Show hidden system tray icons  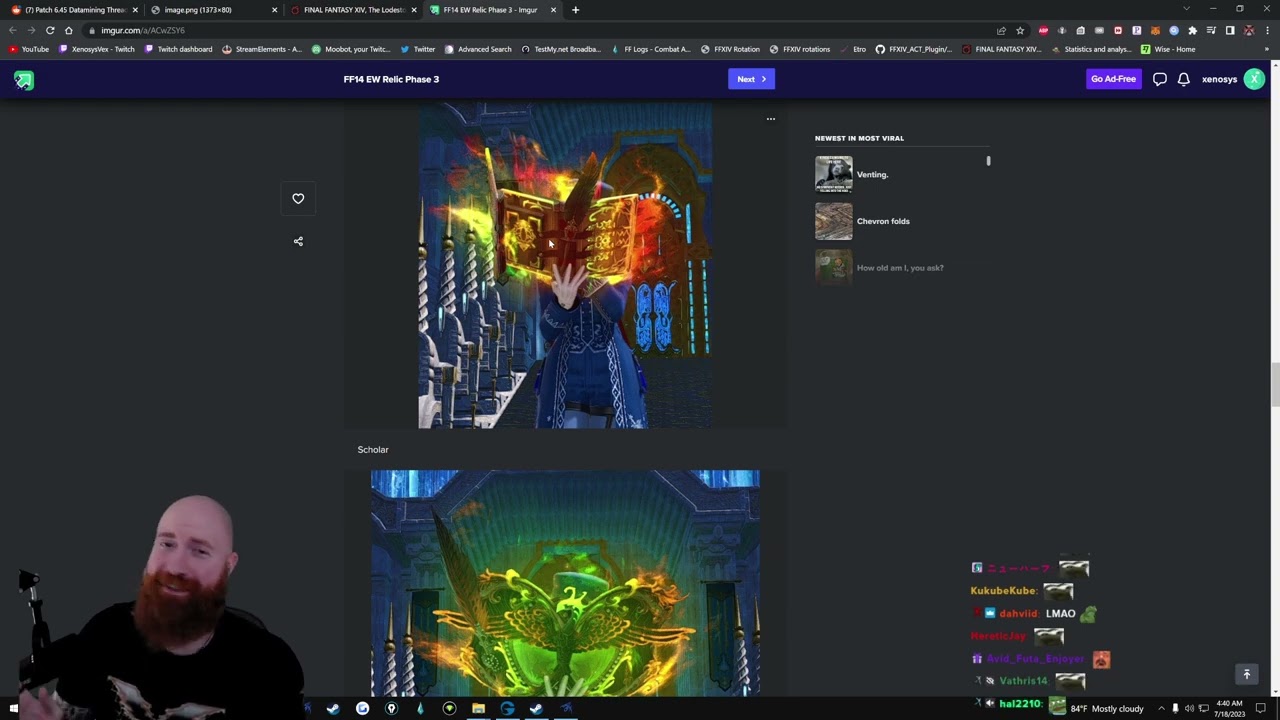tap(1161, 708)
